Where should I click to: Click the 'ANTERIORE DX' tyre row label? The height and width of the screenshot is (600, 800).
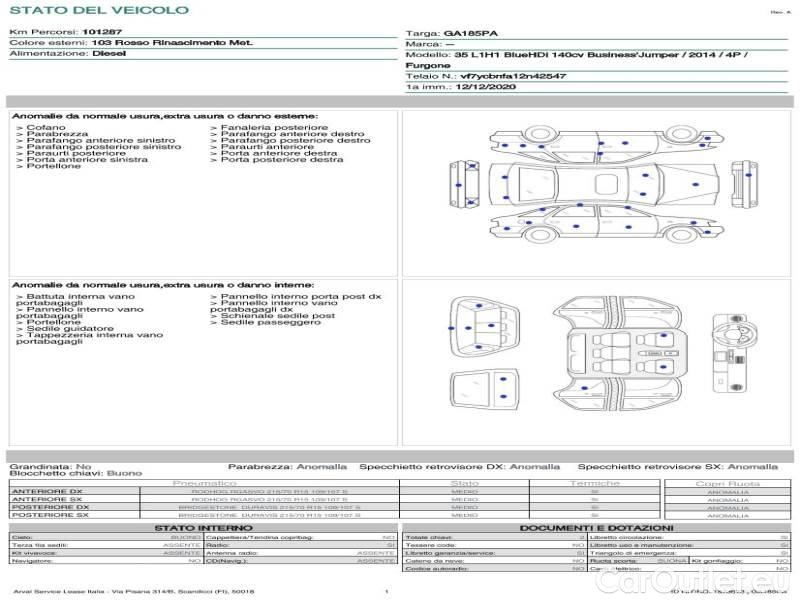47,492
